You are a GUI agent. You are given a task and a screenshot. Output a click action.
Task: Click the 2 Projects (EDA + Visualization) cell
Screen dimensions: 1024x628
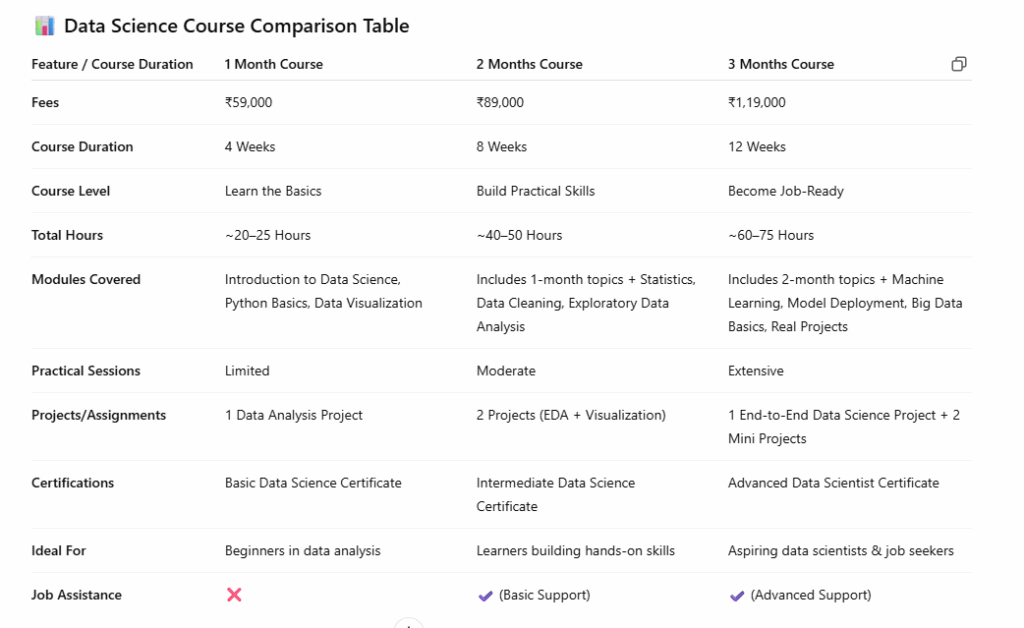pos(571,415)
